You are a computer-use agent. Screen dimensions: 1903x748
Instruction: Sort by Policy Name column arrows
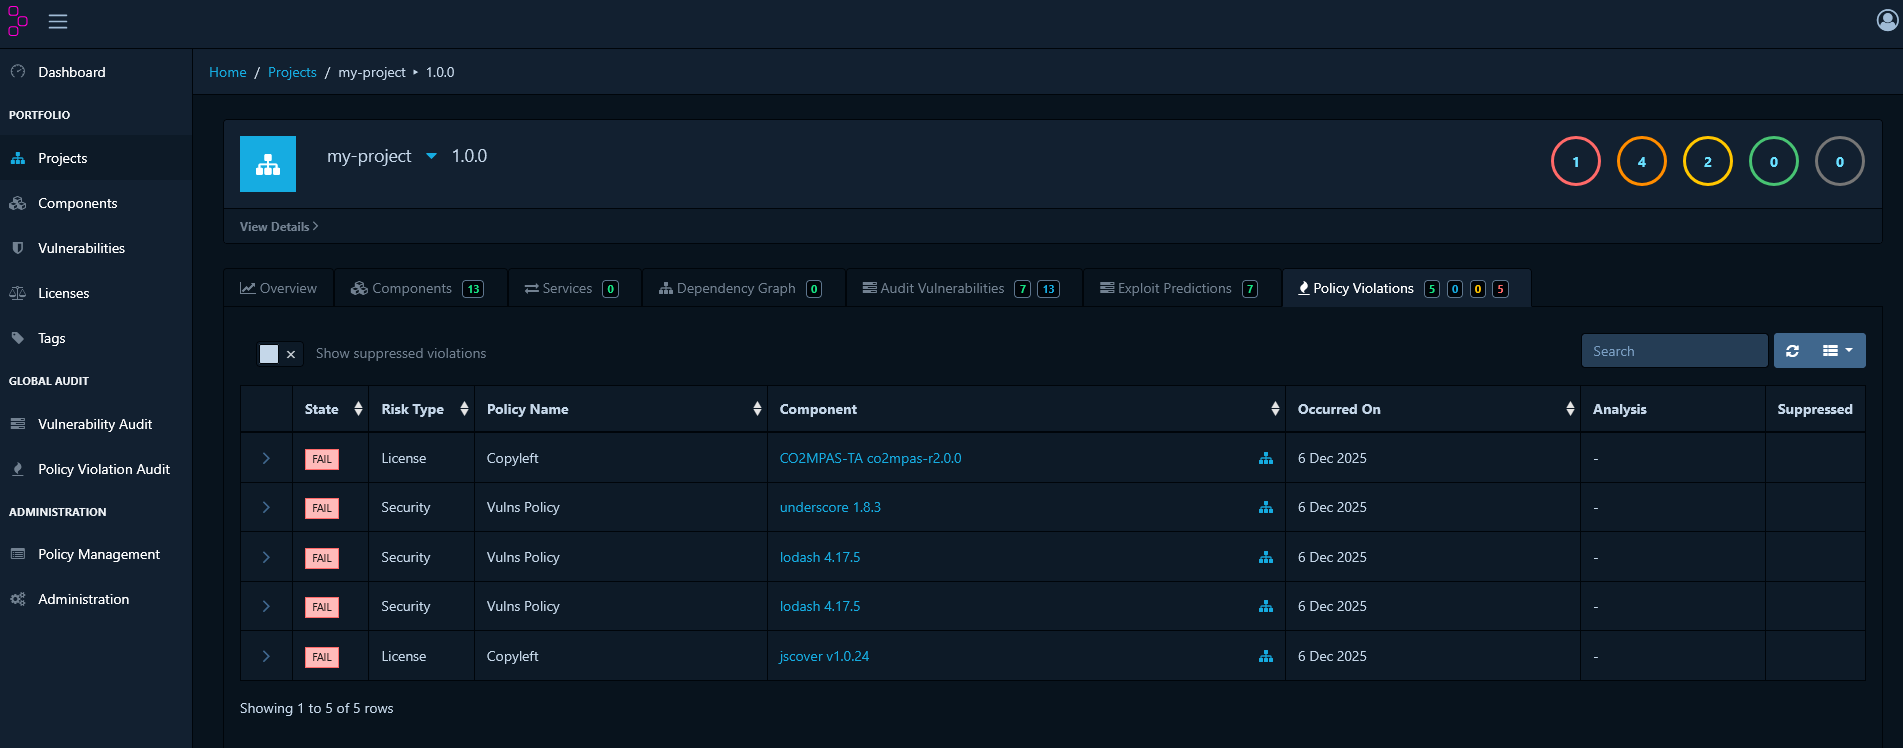point(757,409)
